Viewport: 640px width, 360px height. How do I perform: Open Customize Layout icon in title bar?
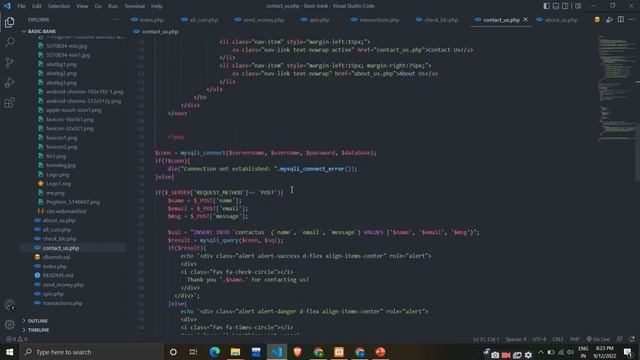coord(578,6)
